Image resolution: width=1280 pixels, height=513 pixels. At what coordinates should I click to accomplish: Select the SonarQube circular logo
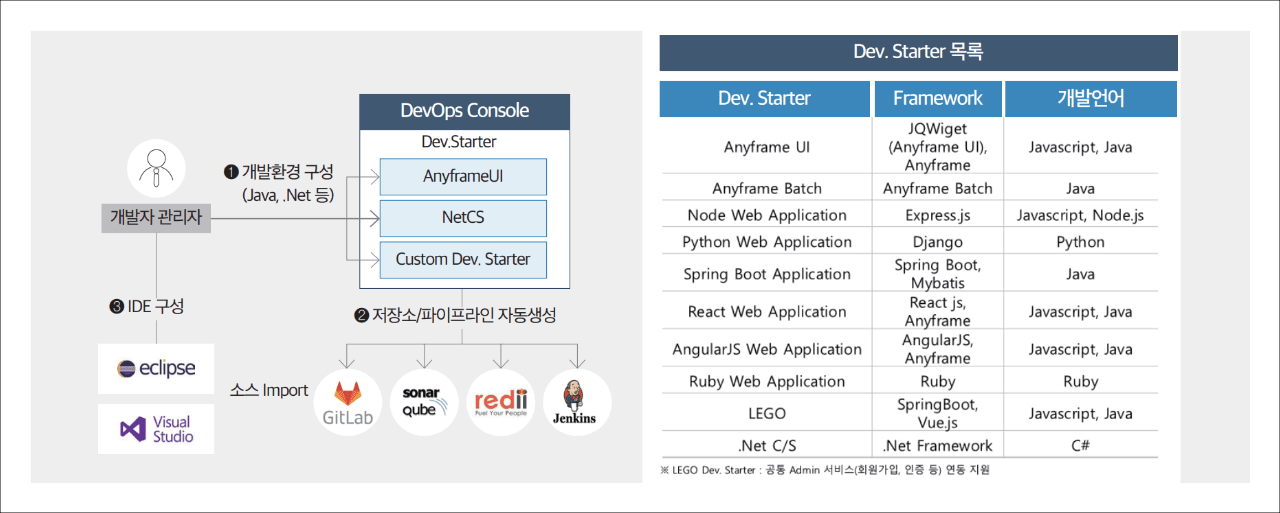pyautogui.click(x=424, y=402)
